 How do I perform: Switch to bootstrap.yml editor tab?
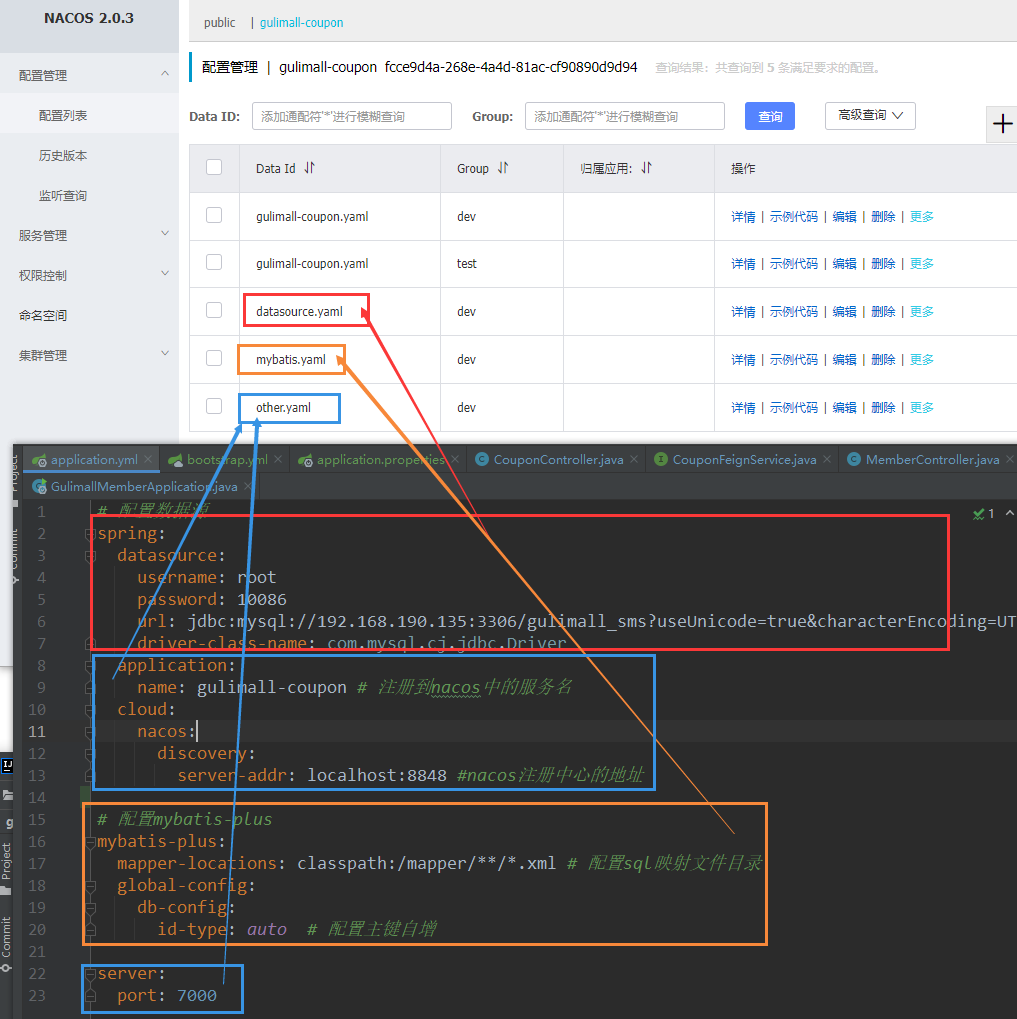pyautogui.click(x=227, y=459)
